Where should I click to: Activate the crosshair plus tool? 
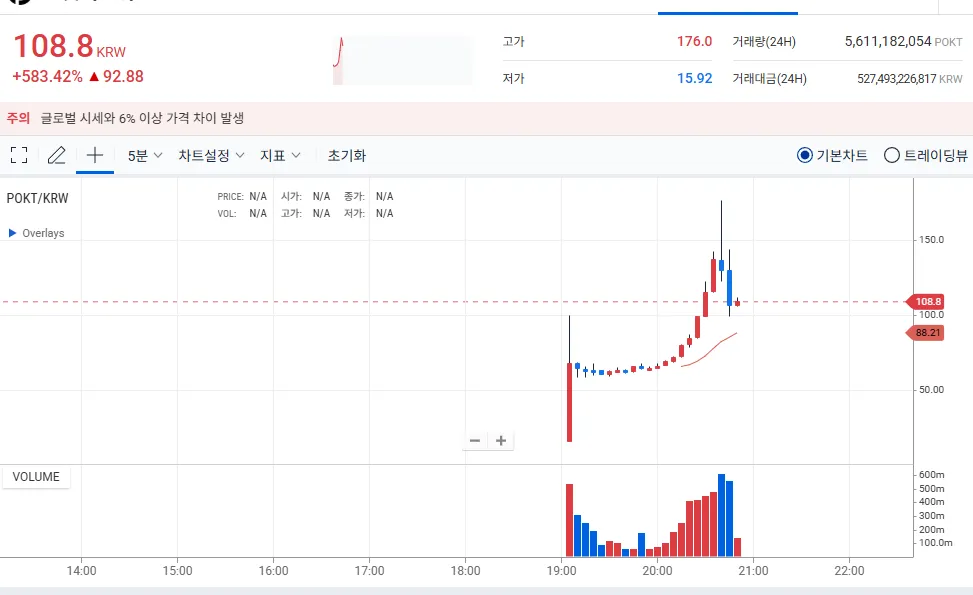coord(95,155)
